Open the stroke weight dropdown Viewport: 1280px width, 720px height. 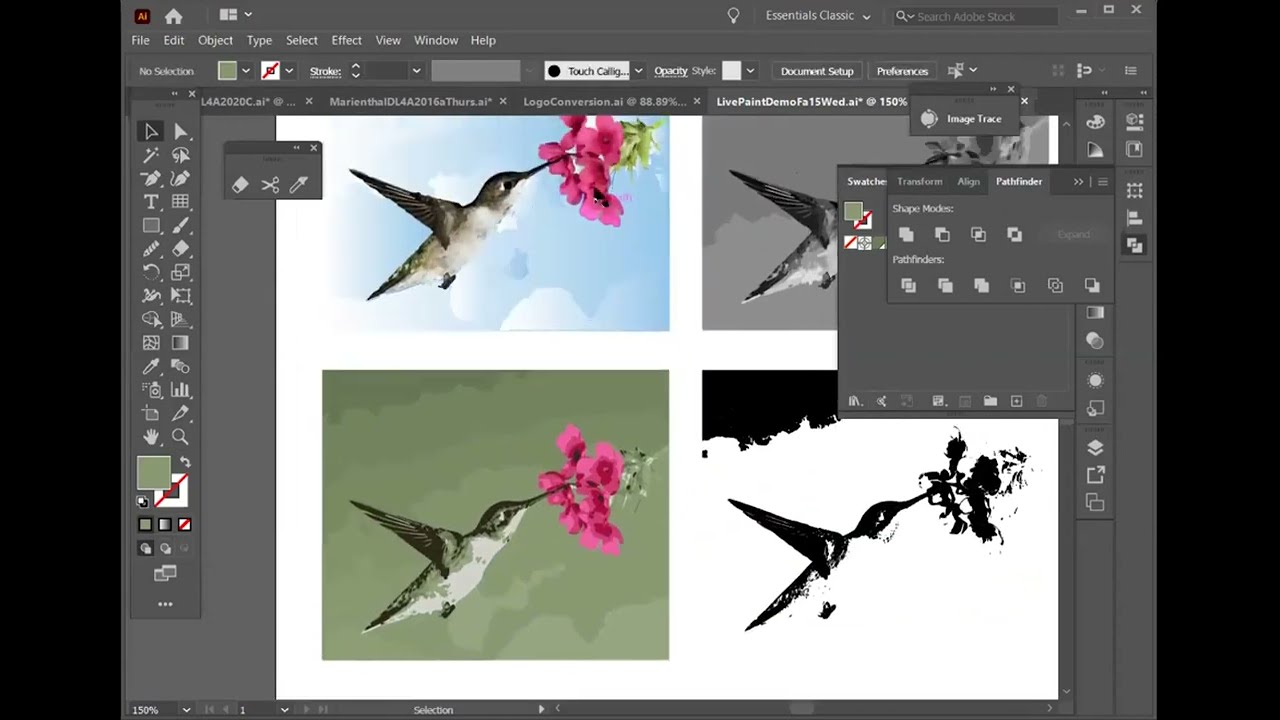(416, 71)
